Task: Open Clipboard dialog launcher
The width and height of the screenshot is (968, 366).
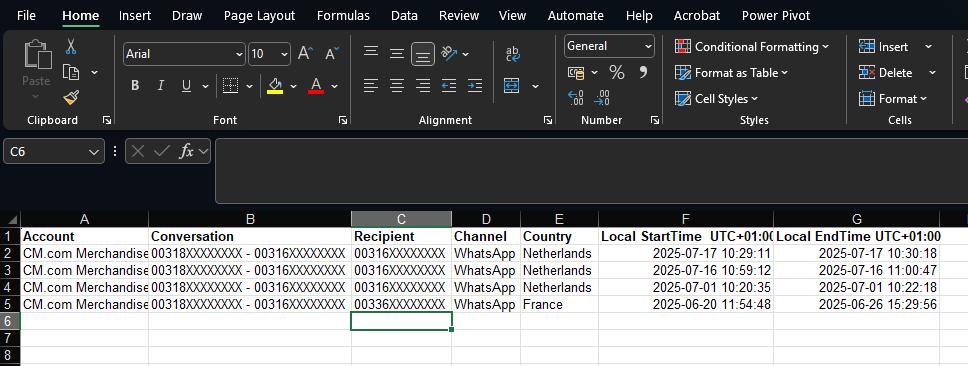Action: pyautogui.click(x=106, y=120)
